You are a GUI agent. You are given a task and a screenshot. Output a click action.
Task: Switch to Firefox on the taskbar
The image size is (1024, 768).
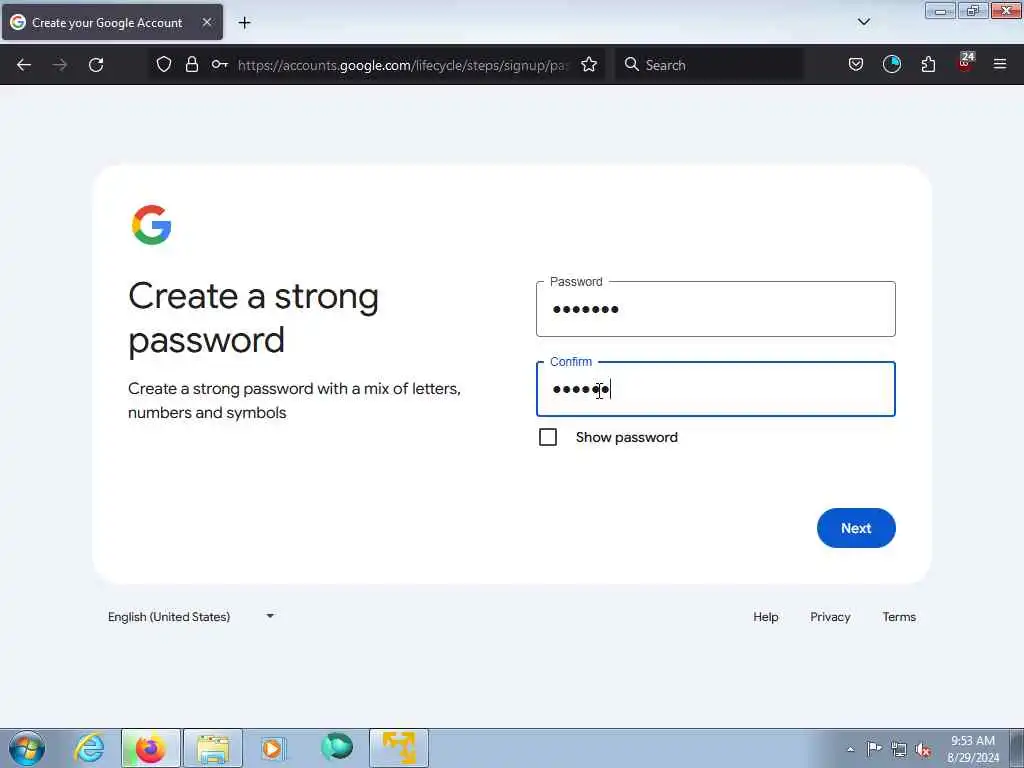(x=150, y=748)
